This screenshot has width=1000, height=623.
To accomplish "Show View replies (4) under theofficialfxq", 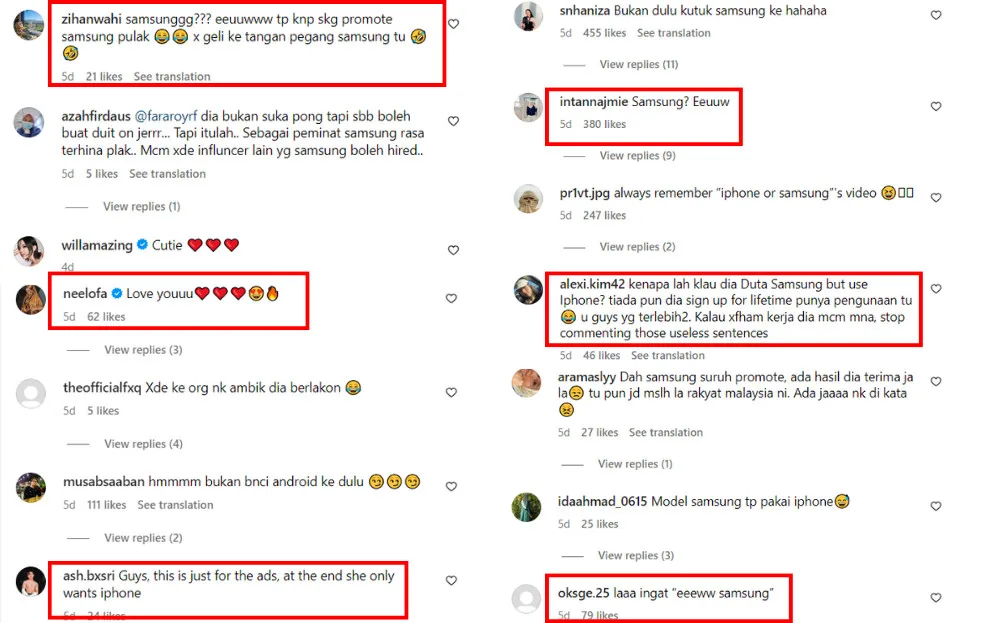I will [143, 444].
